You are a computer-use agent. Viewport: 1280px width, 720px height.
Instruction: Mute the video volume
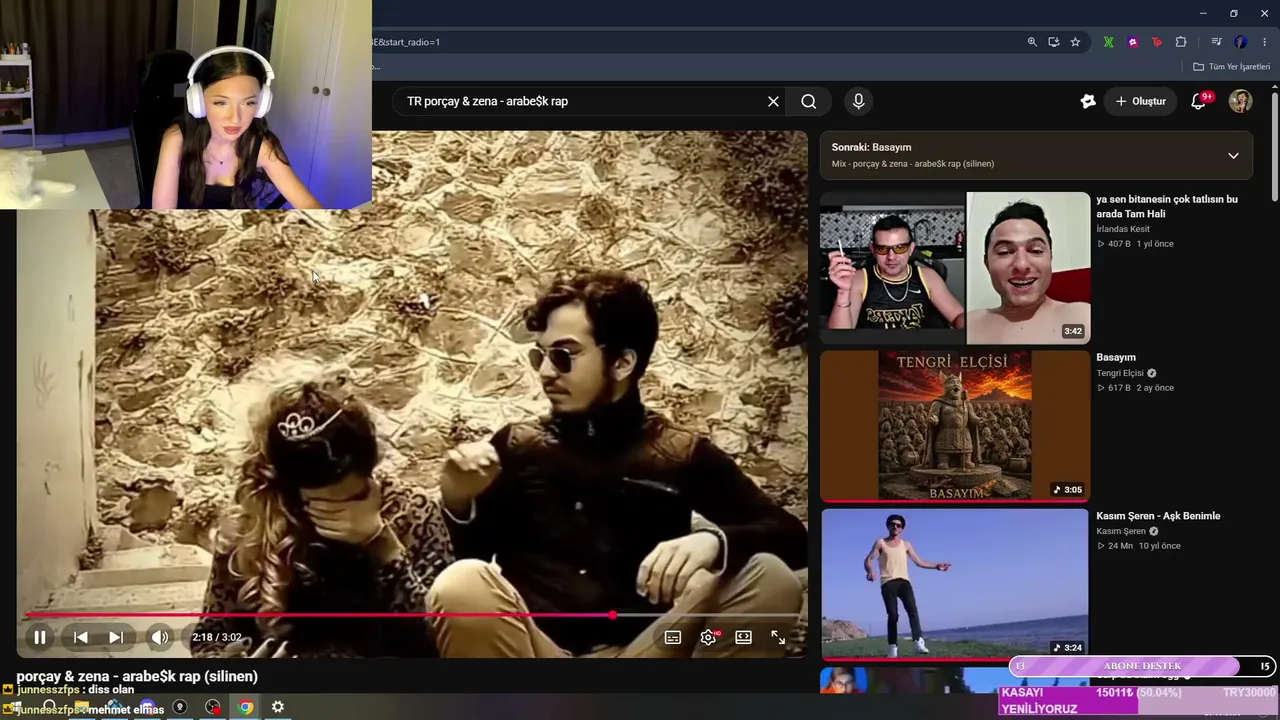[160, 637]
